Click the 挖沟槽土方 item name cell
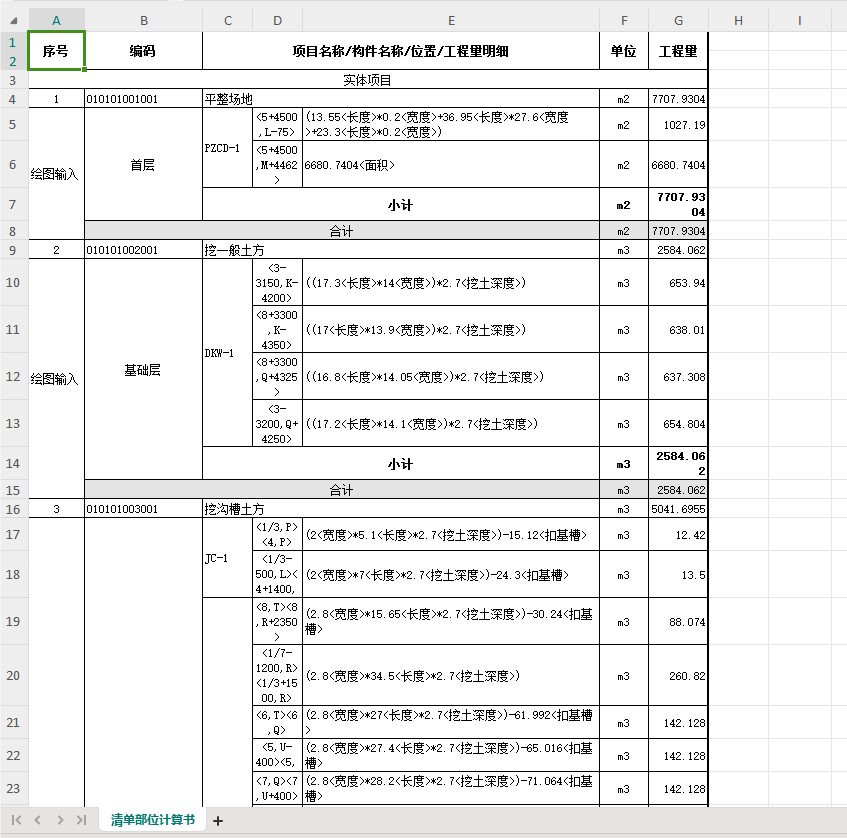The height and width of the screenshot is (838, 847). [401, 508]
